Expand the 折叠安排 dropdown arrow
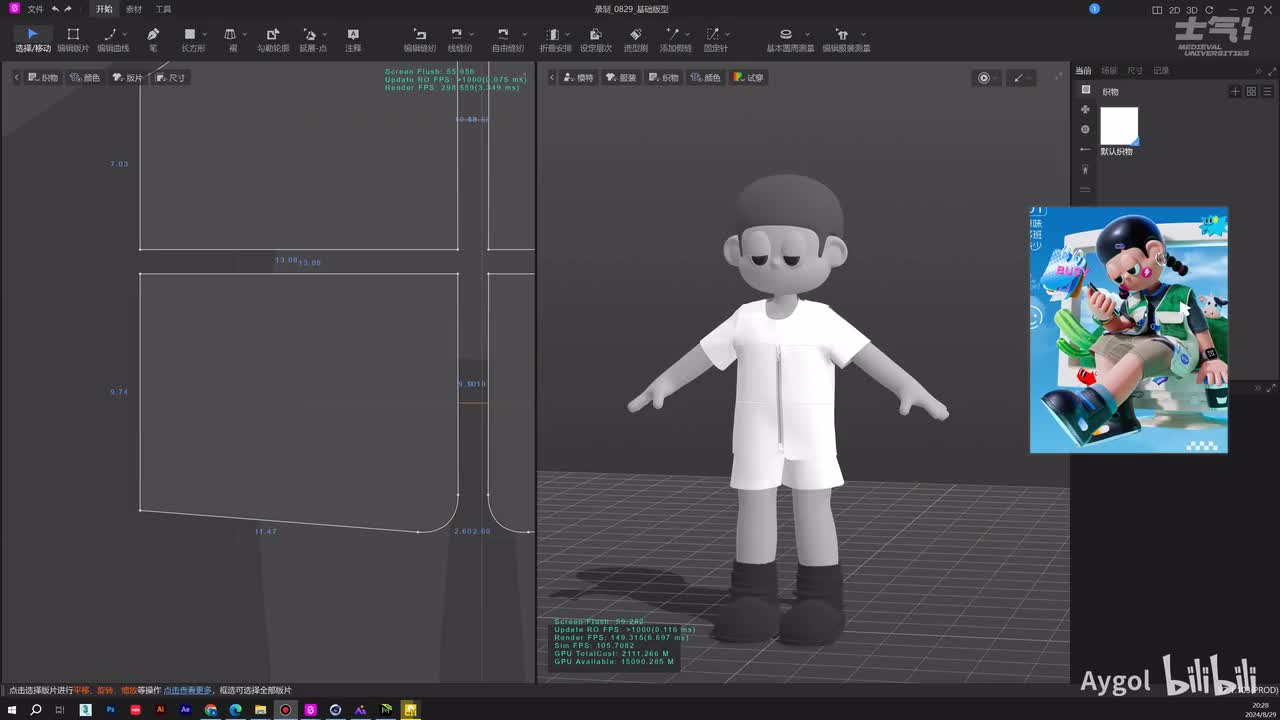Viewport: 1280px width, 720px height. (568, 35)
